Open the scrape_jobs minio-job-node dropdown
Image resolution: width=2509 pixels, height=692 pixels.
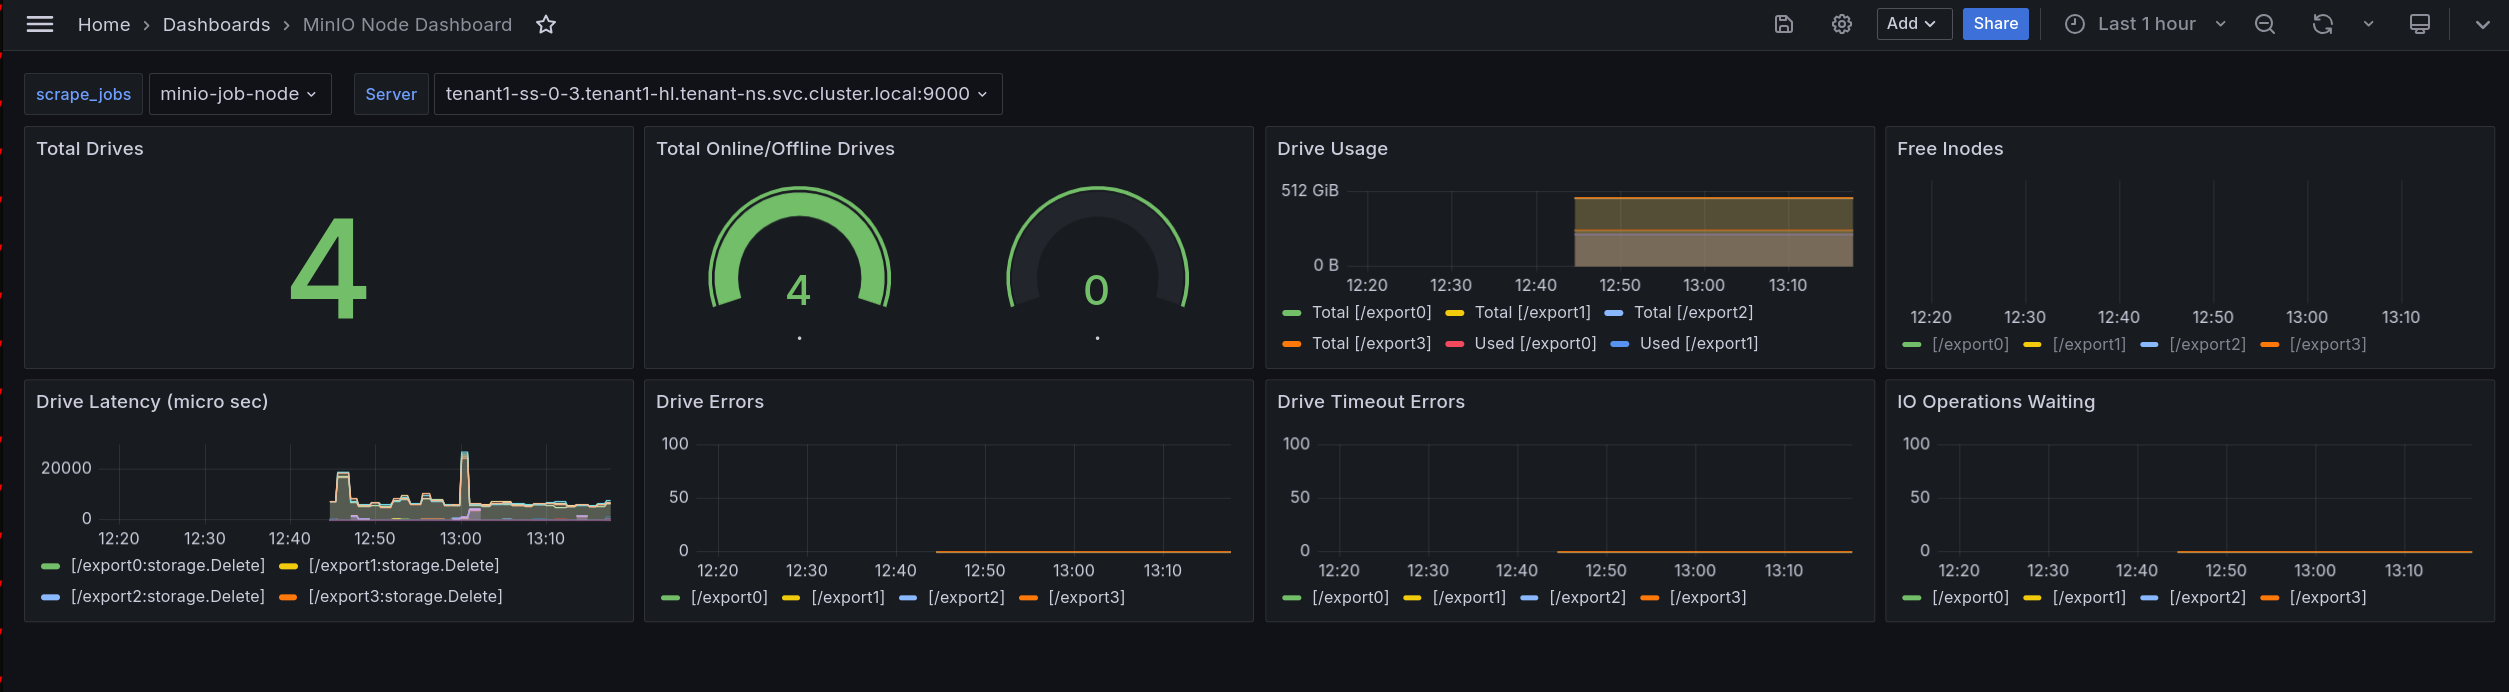239,94
